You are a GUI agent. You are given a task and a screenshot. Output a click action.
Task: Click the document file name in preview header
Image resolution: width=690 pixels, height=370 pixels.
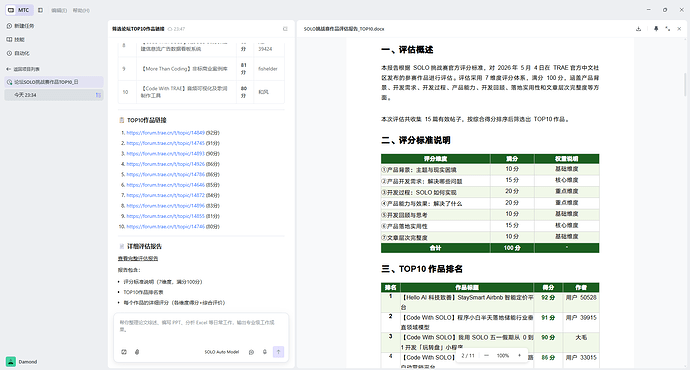coord(344,29)
